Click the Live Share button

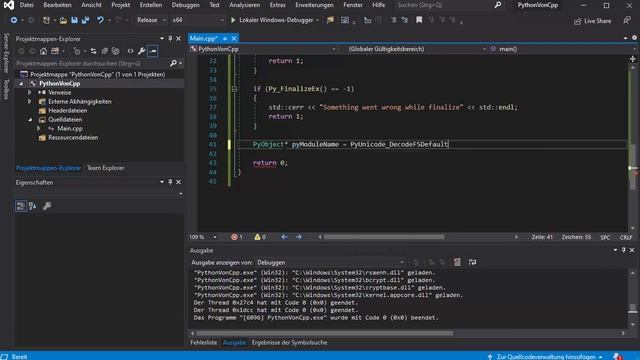pyautogui.click(x=593, y=21)
